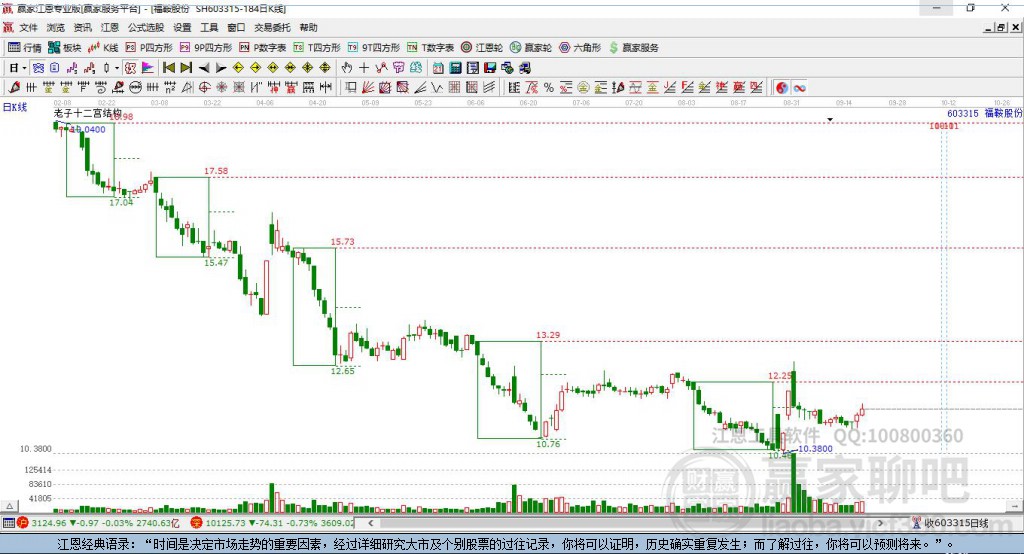Click the scroll-right arrow on horizontal scrollbar
Screen dimensions: 1024x554
point(880,523)
